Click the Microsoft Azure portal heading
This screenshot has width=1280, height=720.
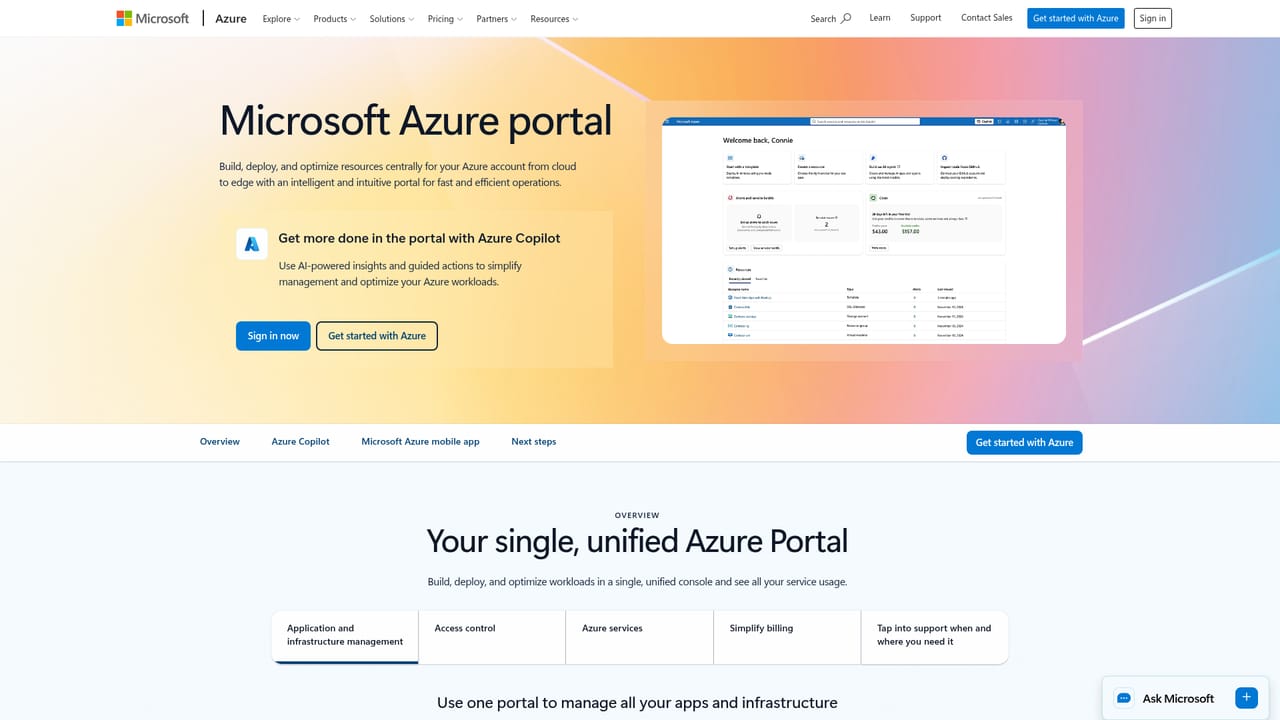tap(416, 121)
